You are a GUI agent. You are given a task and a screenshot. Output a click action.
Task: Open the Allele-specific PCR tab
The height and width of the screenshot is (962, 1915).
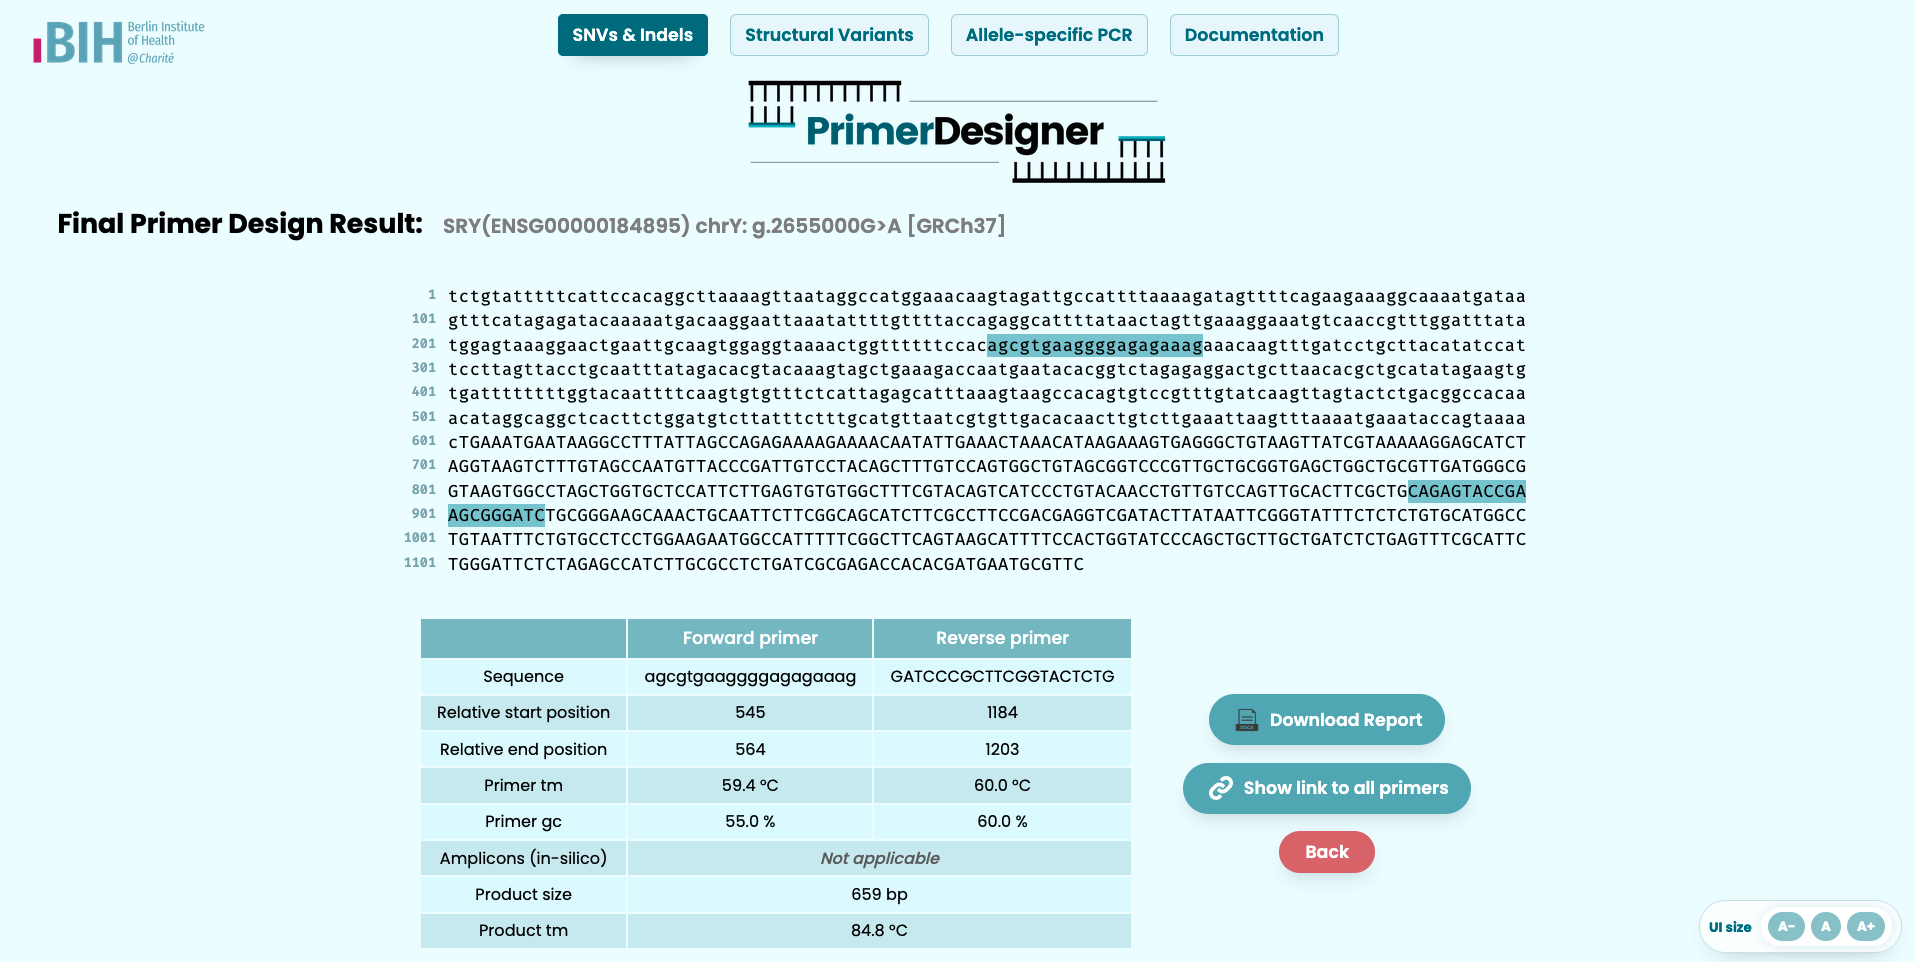[1049, 35]
